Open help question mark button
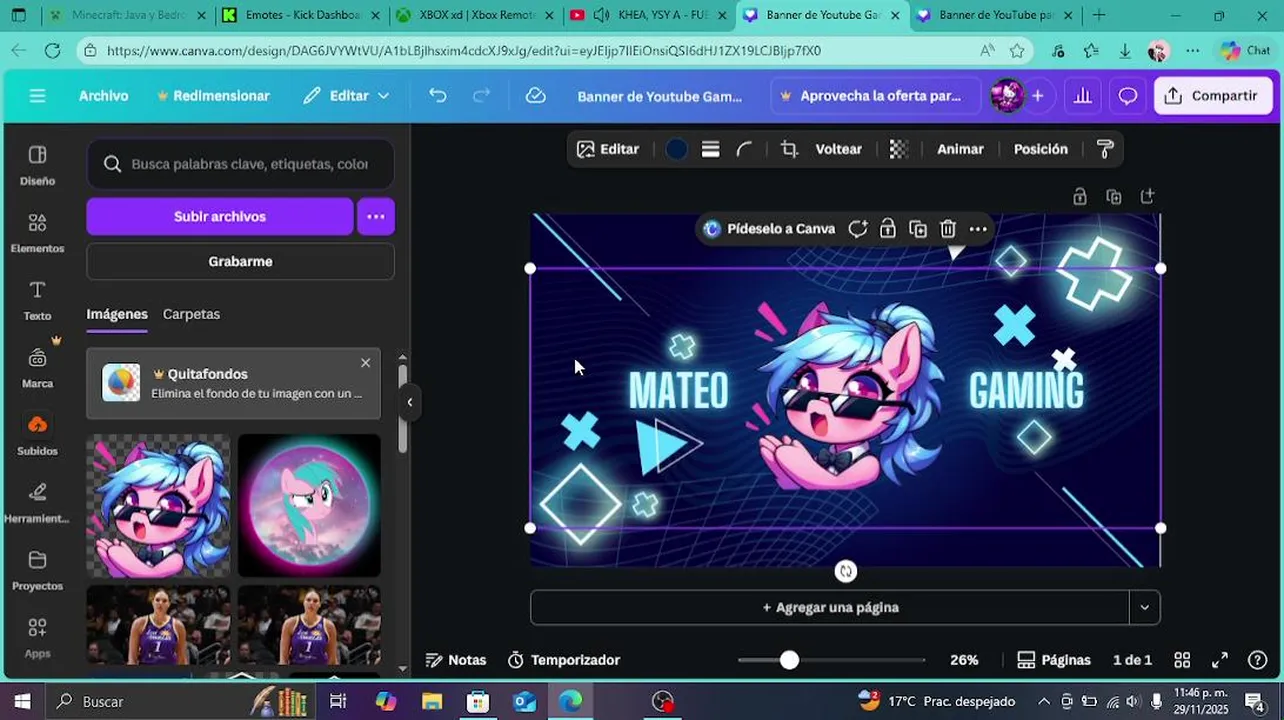 [1258, 660]
